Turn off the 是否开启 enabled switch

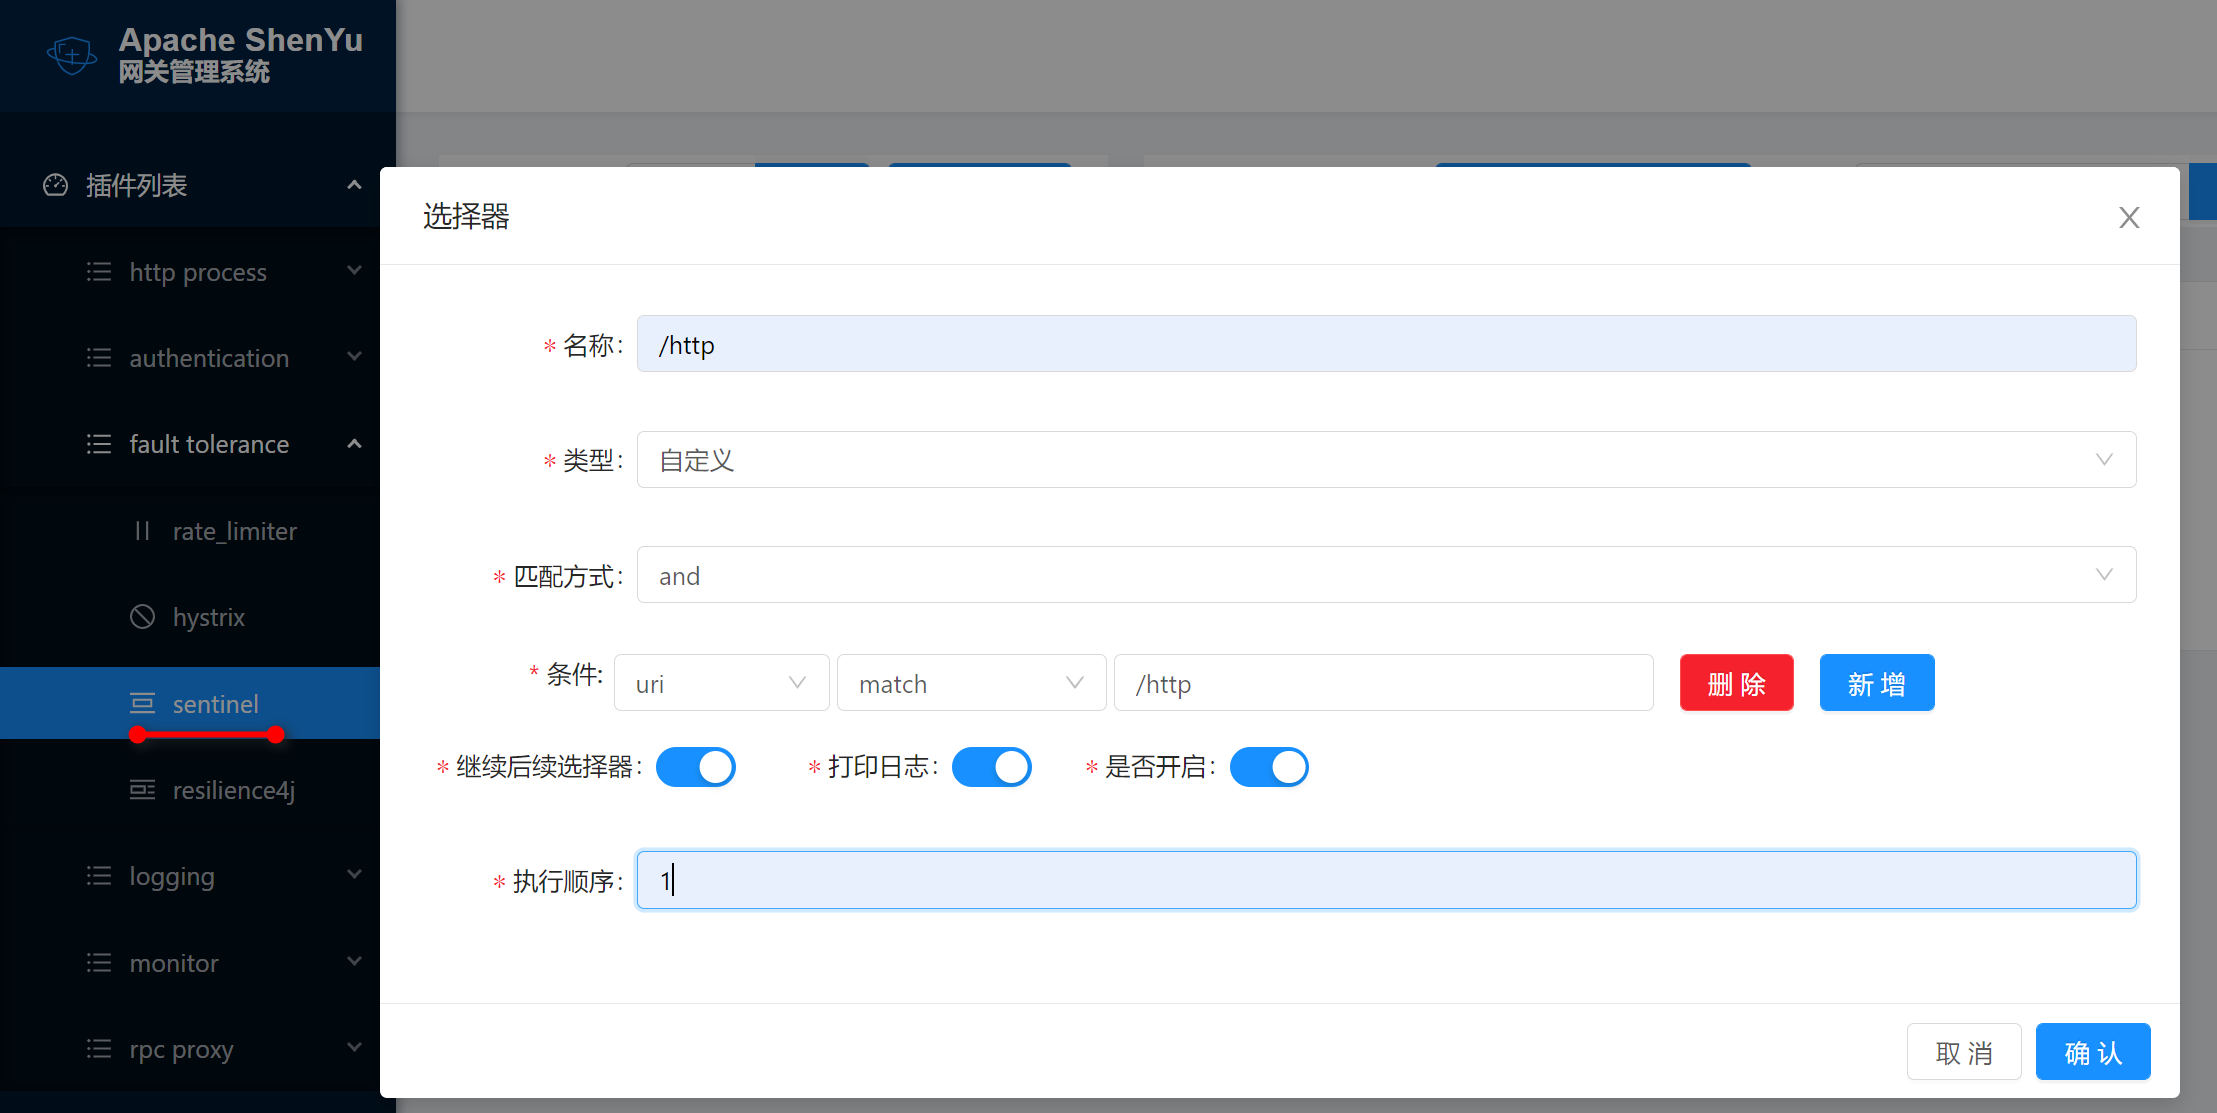1268,767
